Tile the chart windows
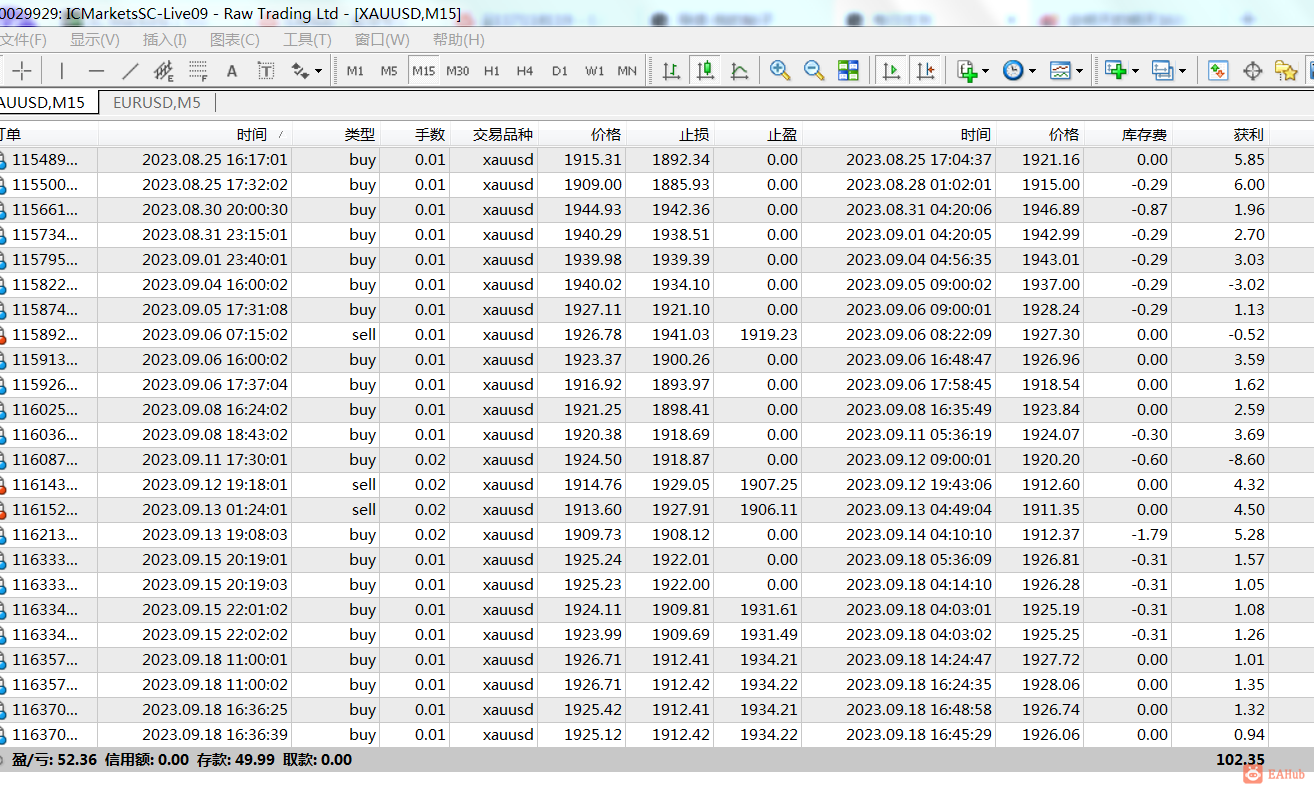 (x=848, y=71)
